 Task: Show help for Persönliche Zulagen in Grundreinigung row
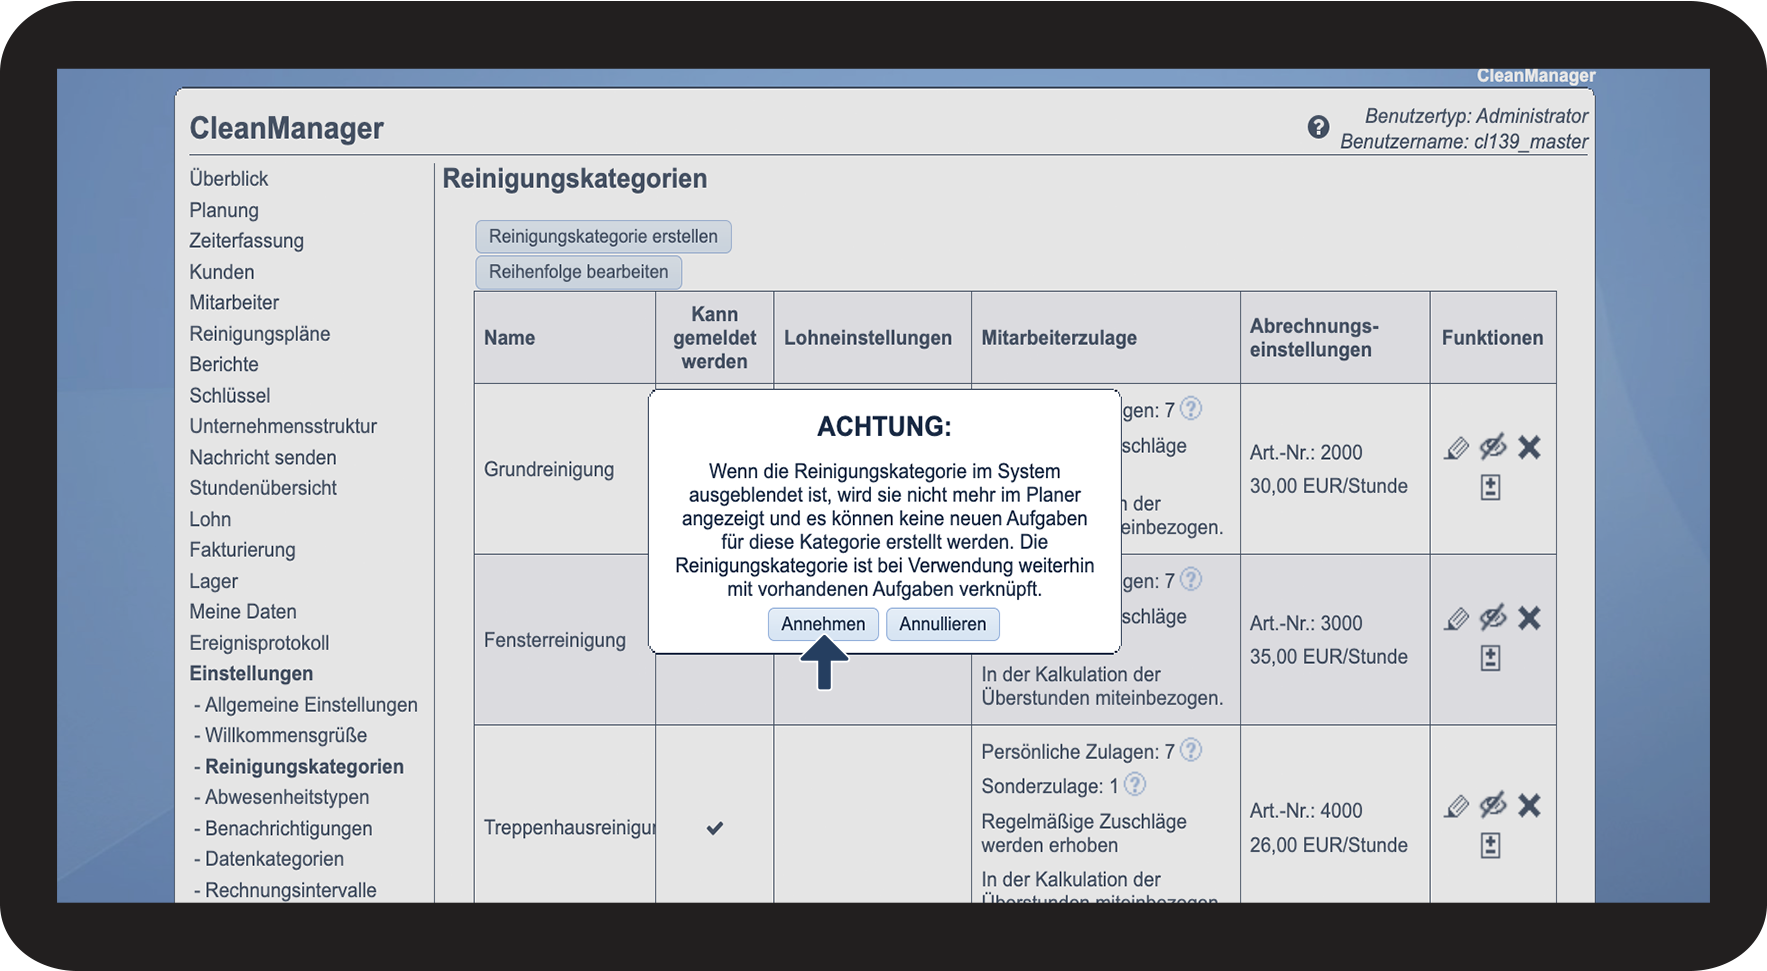[1191, 409]
